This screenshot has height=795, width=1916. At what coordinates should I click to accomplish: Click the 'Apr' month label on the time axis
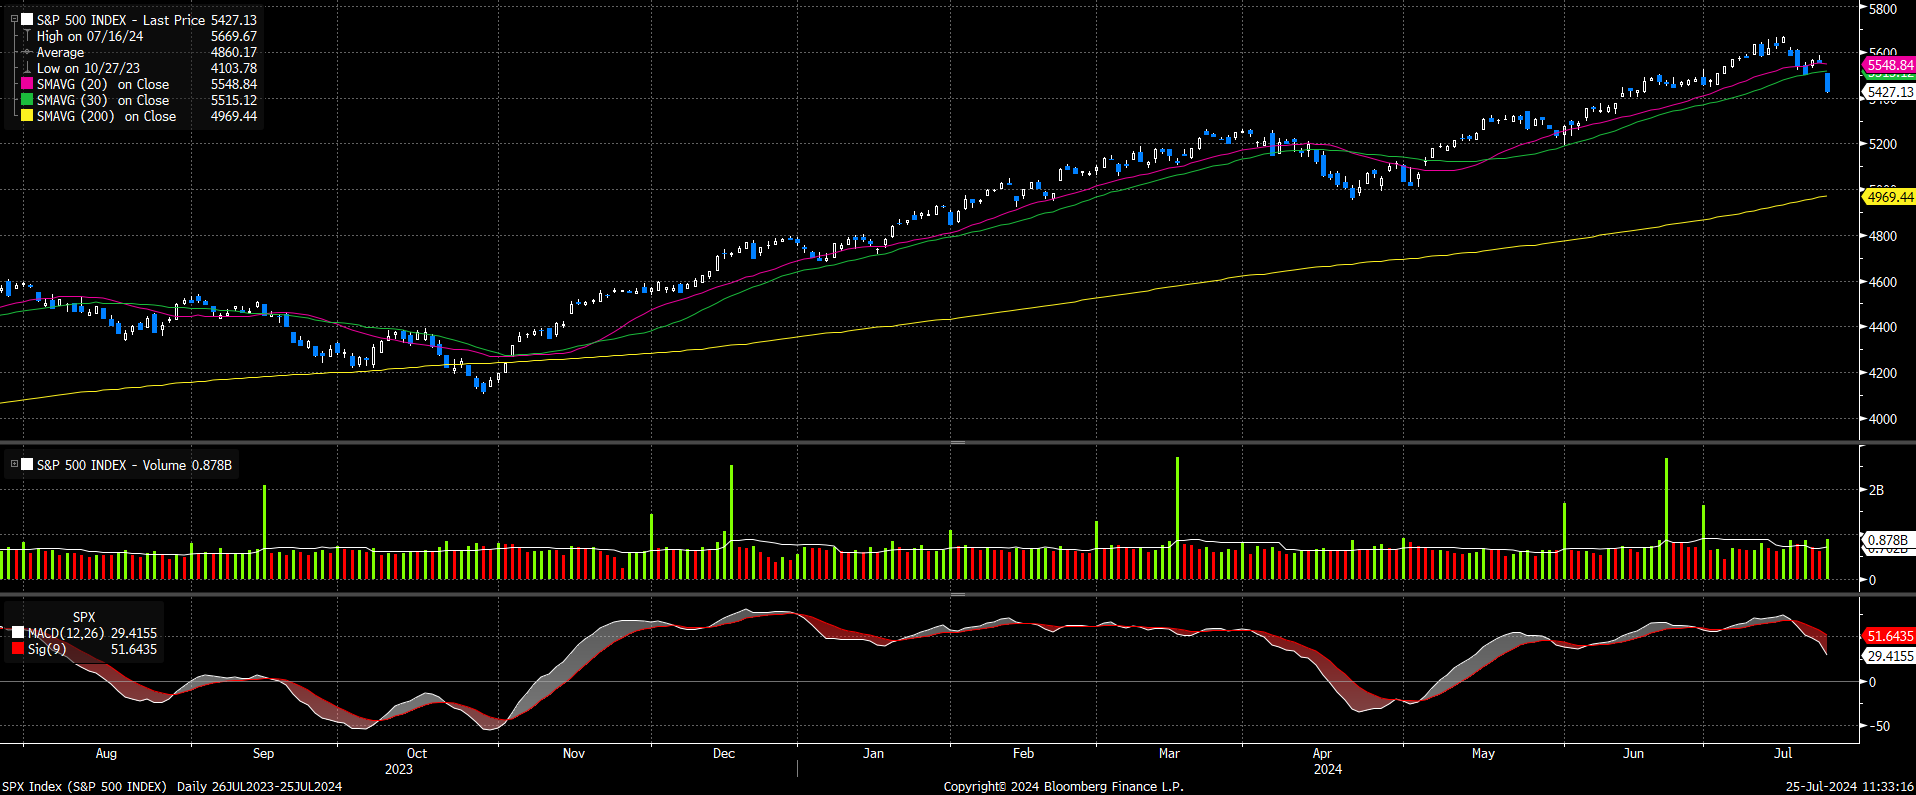[x=1322, y=753]
